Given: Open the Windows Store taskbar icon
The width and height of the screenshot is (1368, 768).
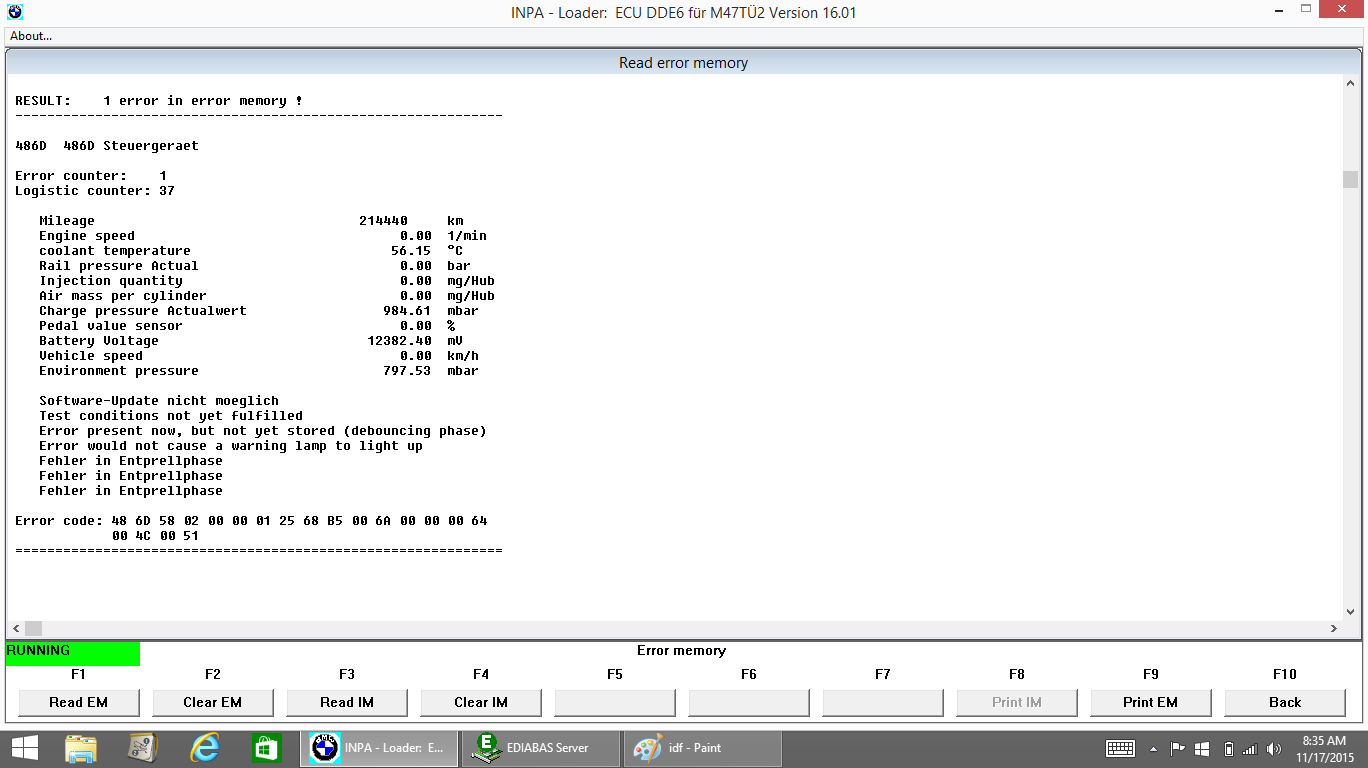Looking at the screenshot, I should point(267,748).
